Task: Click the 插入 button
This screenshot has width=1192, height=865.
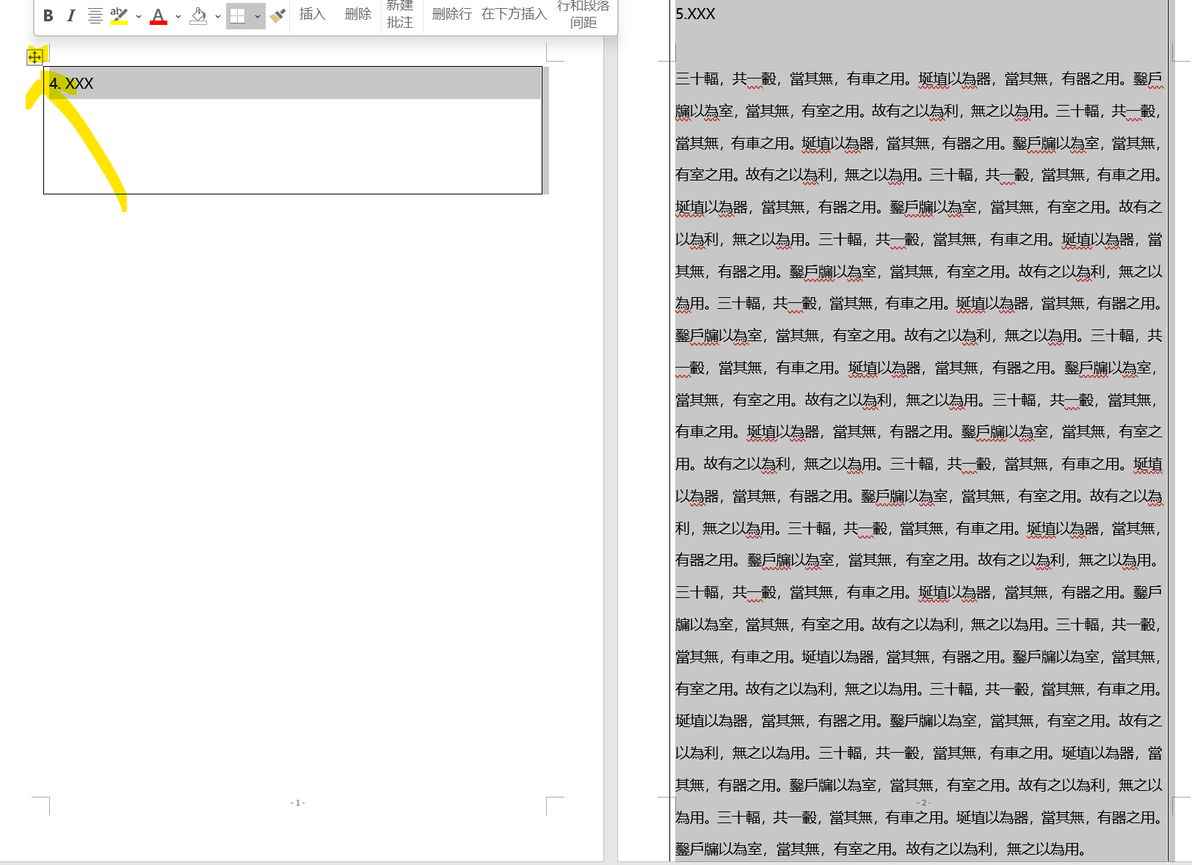Action: tap(312, 14)
